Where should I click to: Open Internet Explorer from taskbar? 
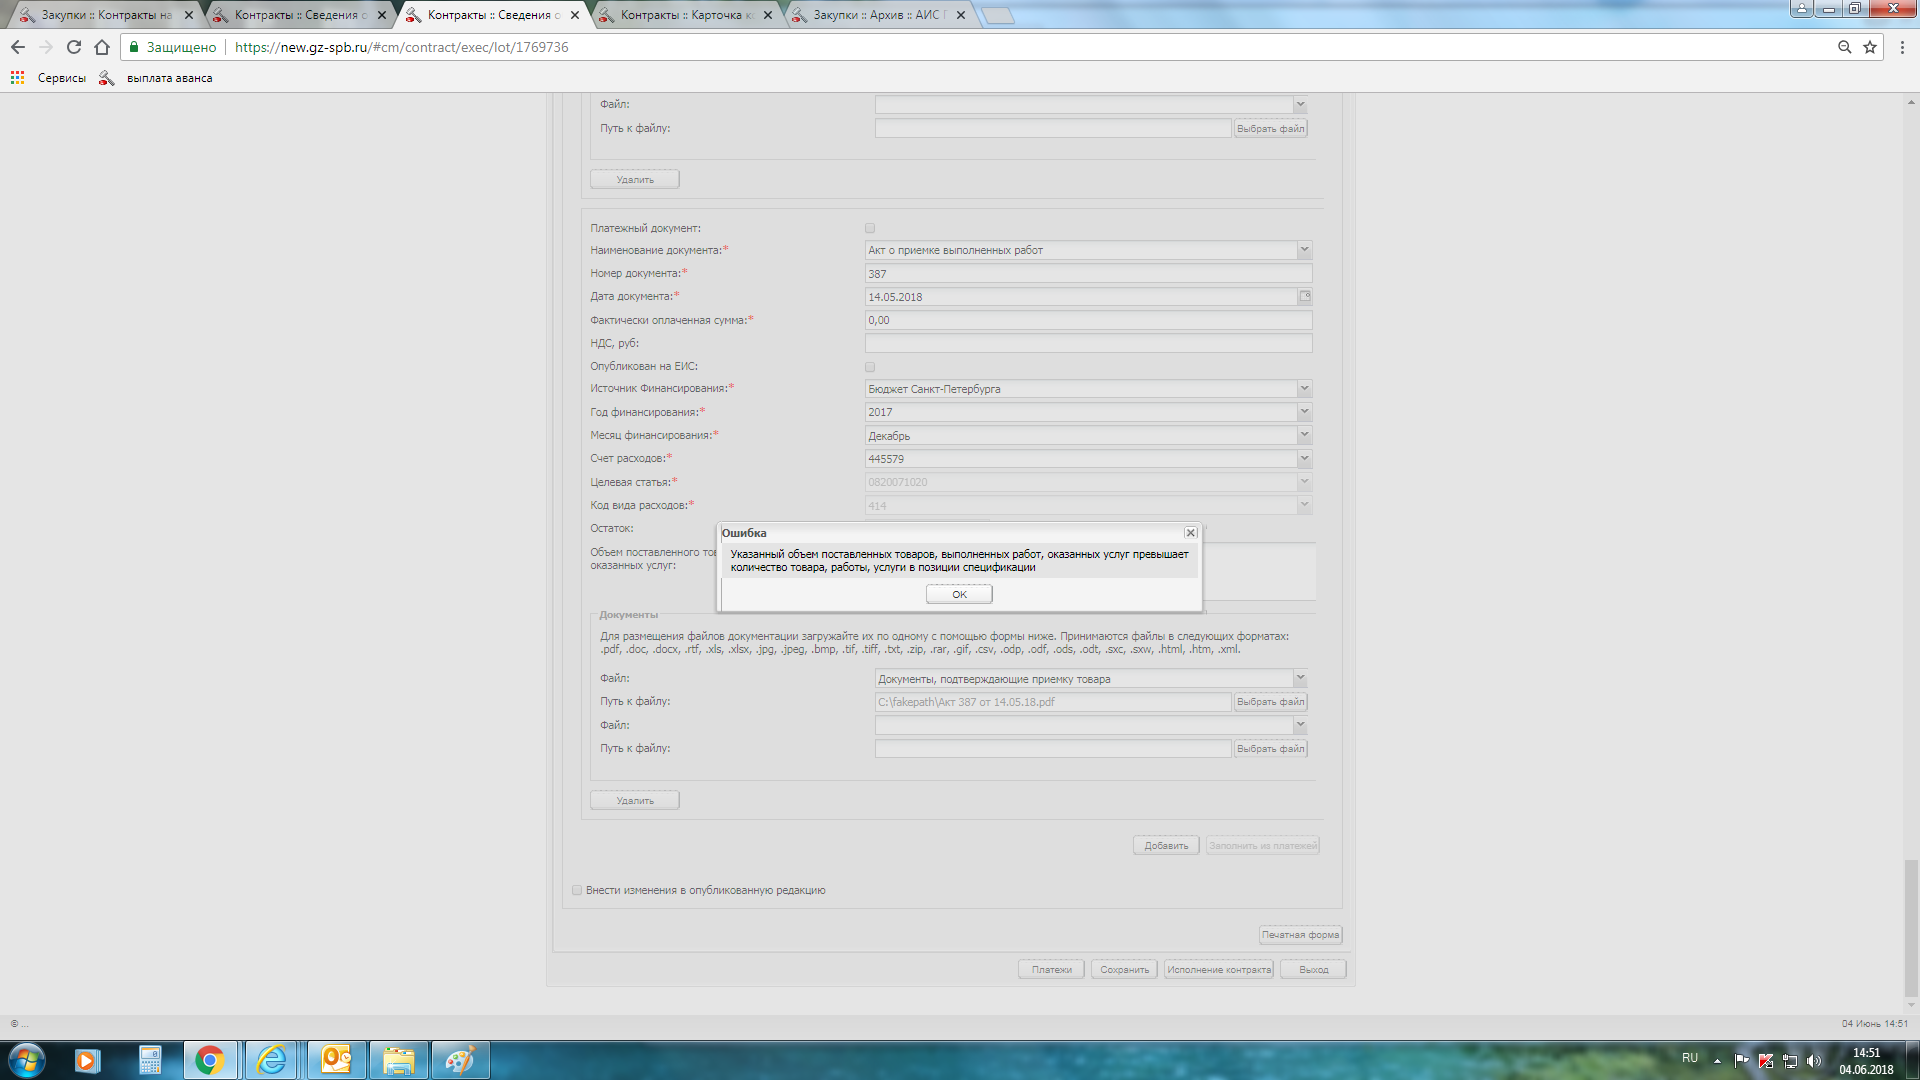point(272,1060)
